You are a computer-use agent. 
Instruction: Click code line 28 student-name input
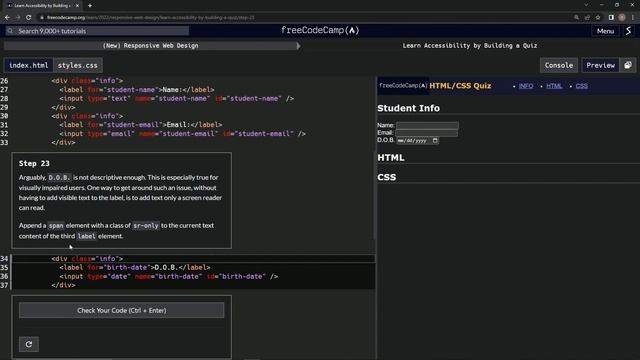(176, 98)
